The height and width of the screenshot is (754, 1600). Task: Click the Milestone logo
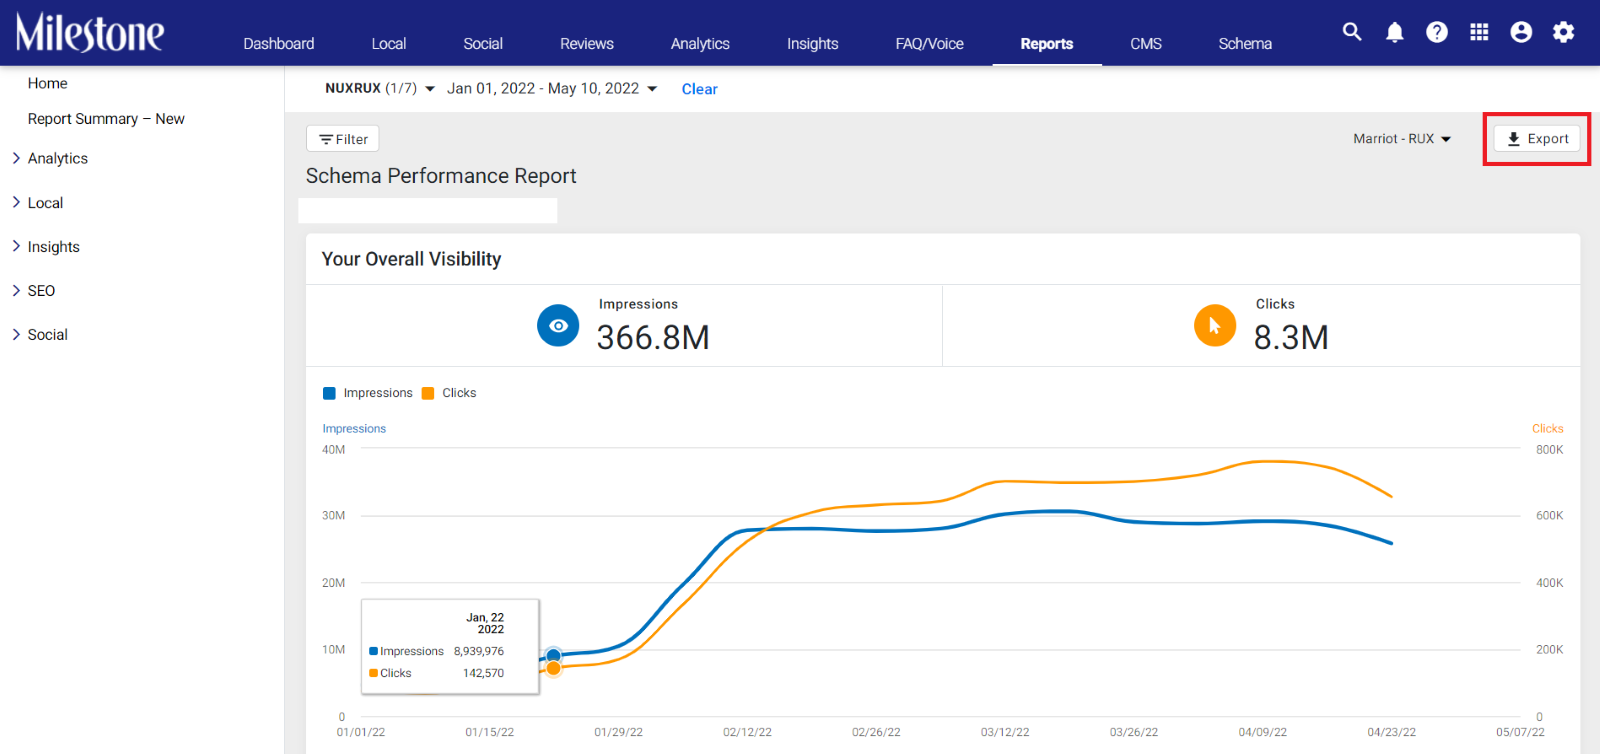(90, 32)
